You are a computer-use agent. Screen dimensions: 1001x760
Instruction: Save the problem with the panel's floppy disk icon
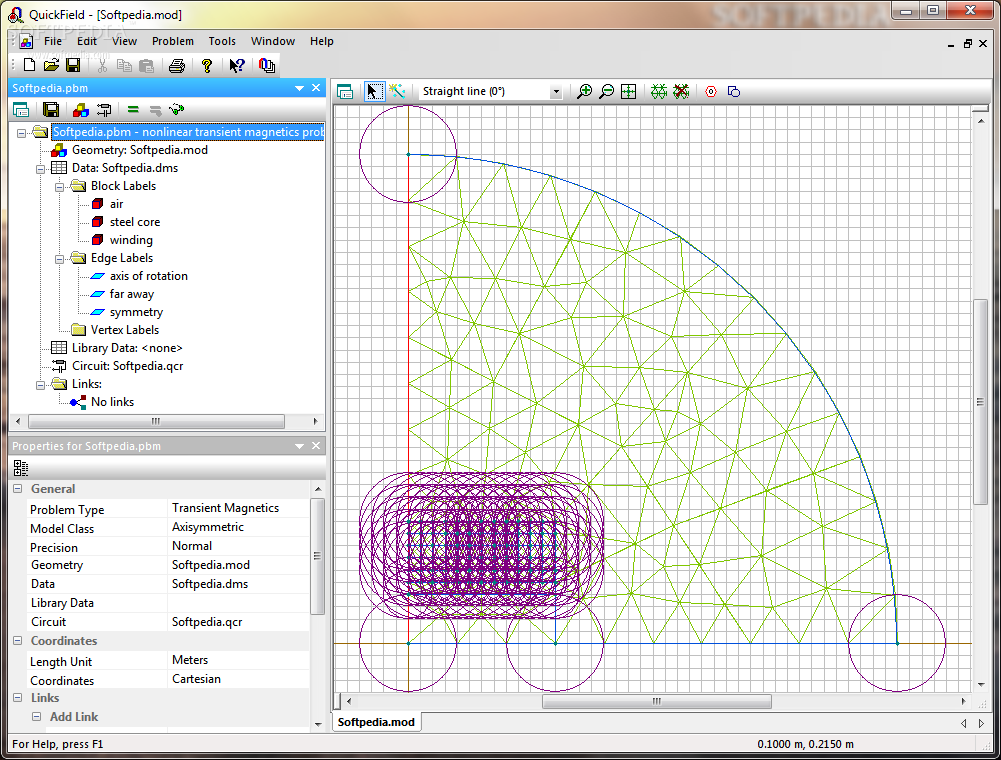pos(50,110)
